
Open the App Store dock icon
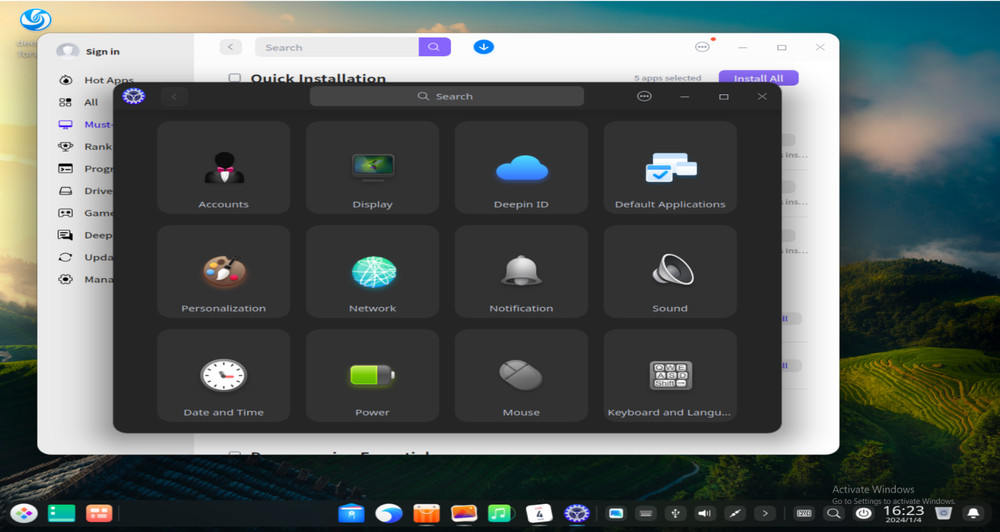(x=426, y=514)
